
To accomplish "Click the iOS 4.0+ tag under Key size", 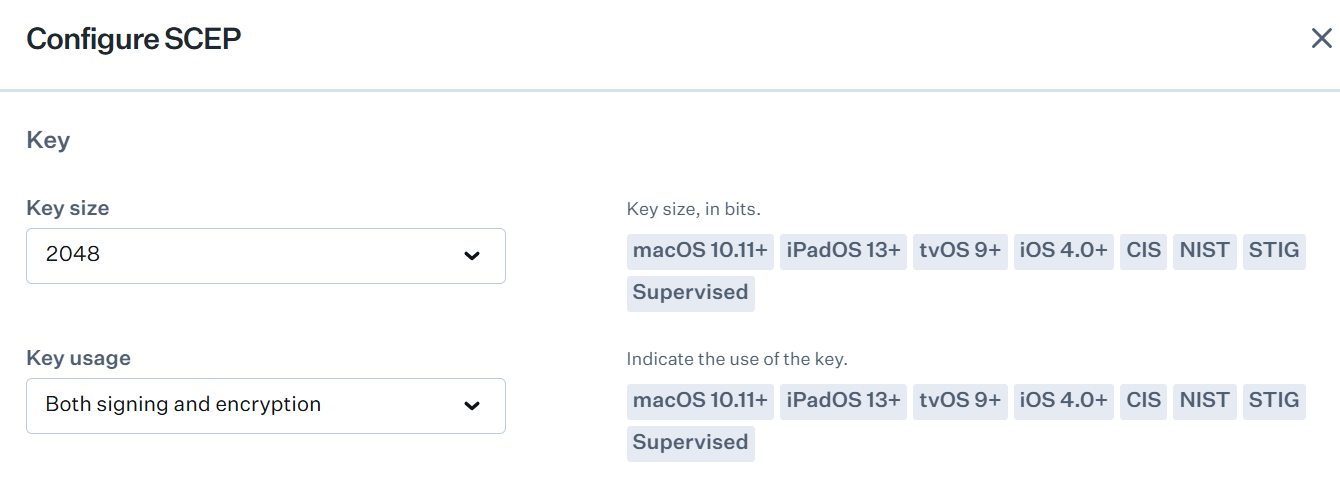I will (1063, 251).
